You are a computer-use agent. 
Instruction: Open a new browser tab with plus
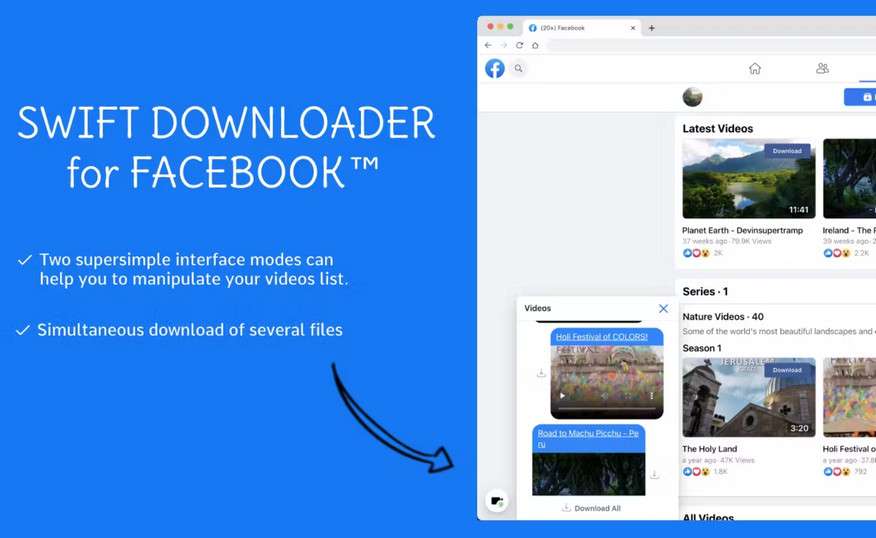[651, 28]
